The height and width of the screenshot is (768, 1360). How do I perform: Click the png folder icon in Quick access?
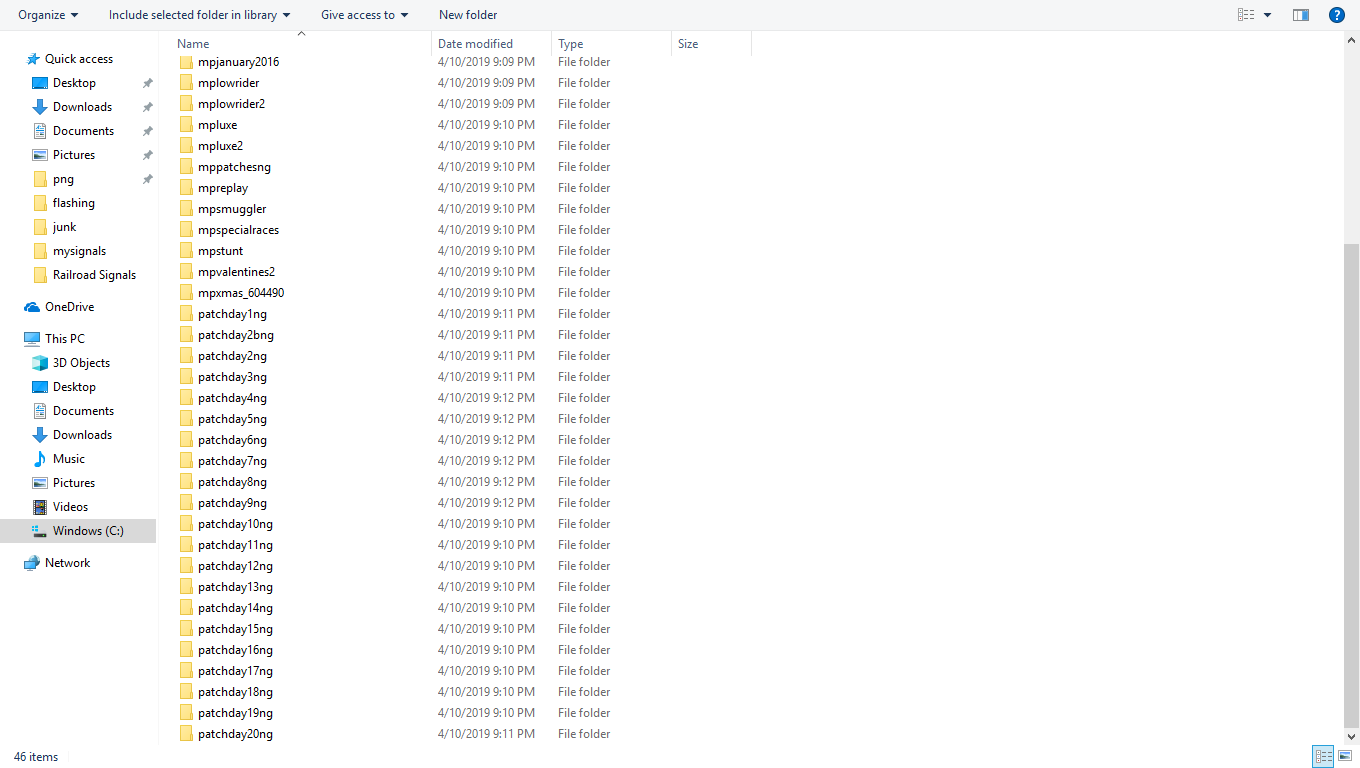[x=40, y=179]
